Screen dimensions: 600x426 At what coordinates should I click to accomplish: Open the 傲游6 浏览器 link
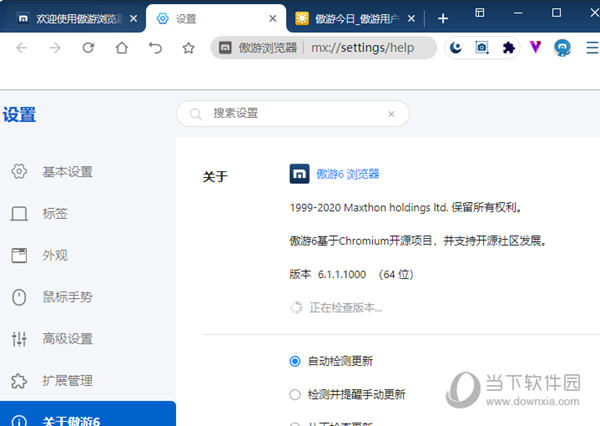pyautogui.click(x=347, y=174)
